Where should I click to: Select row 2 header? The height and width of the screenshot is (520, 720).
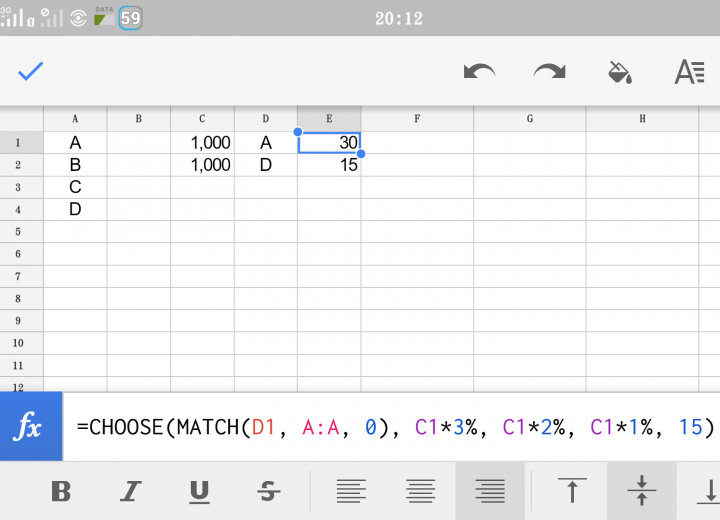[22, 165]
